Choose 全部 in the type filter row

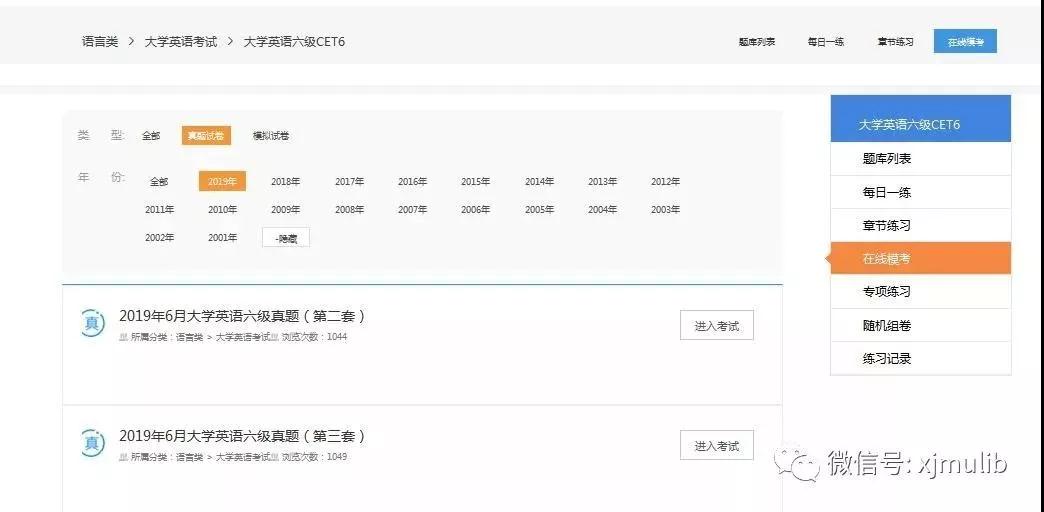(x=151, y=136)
